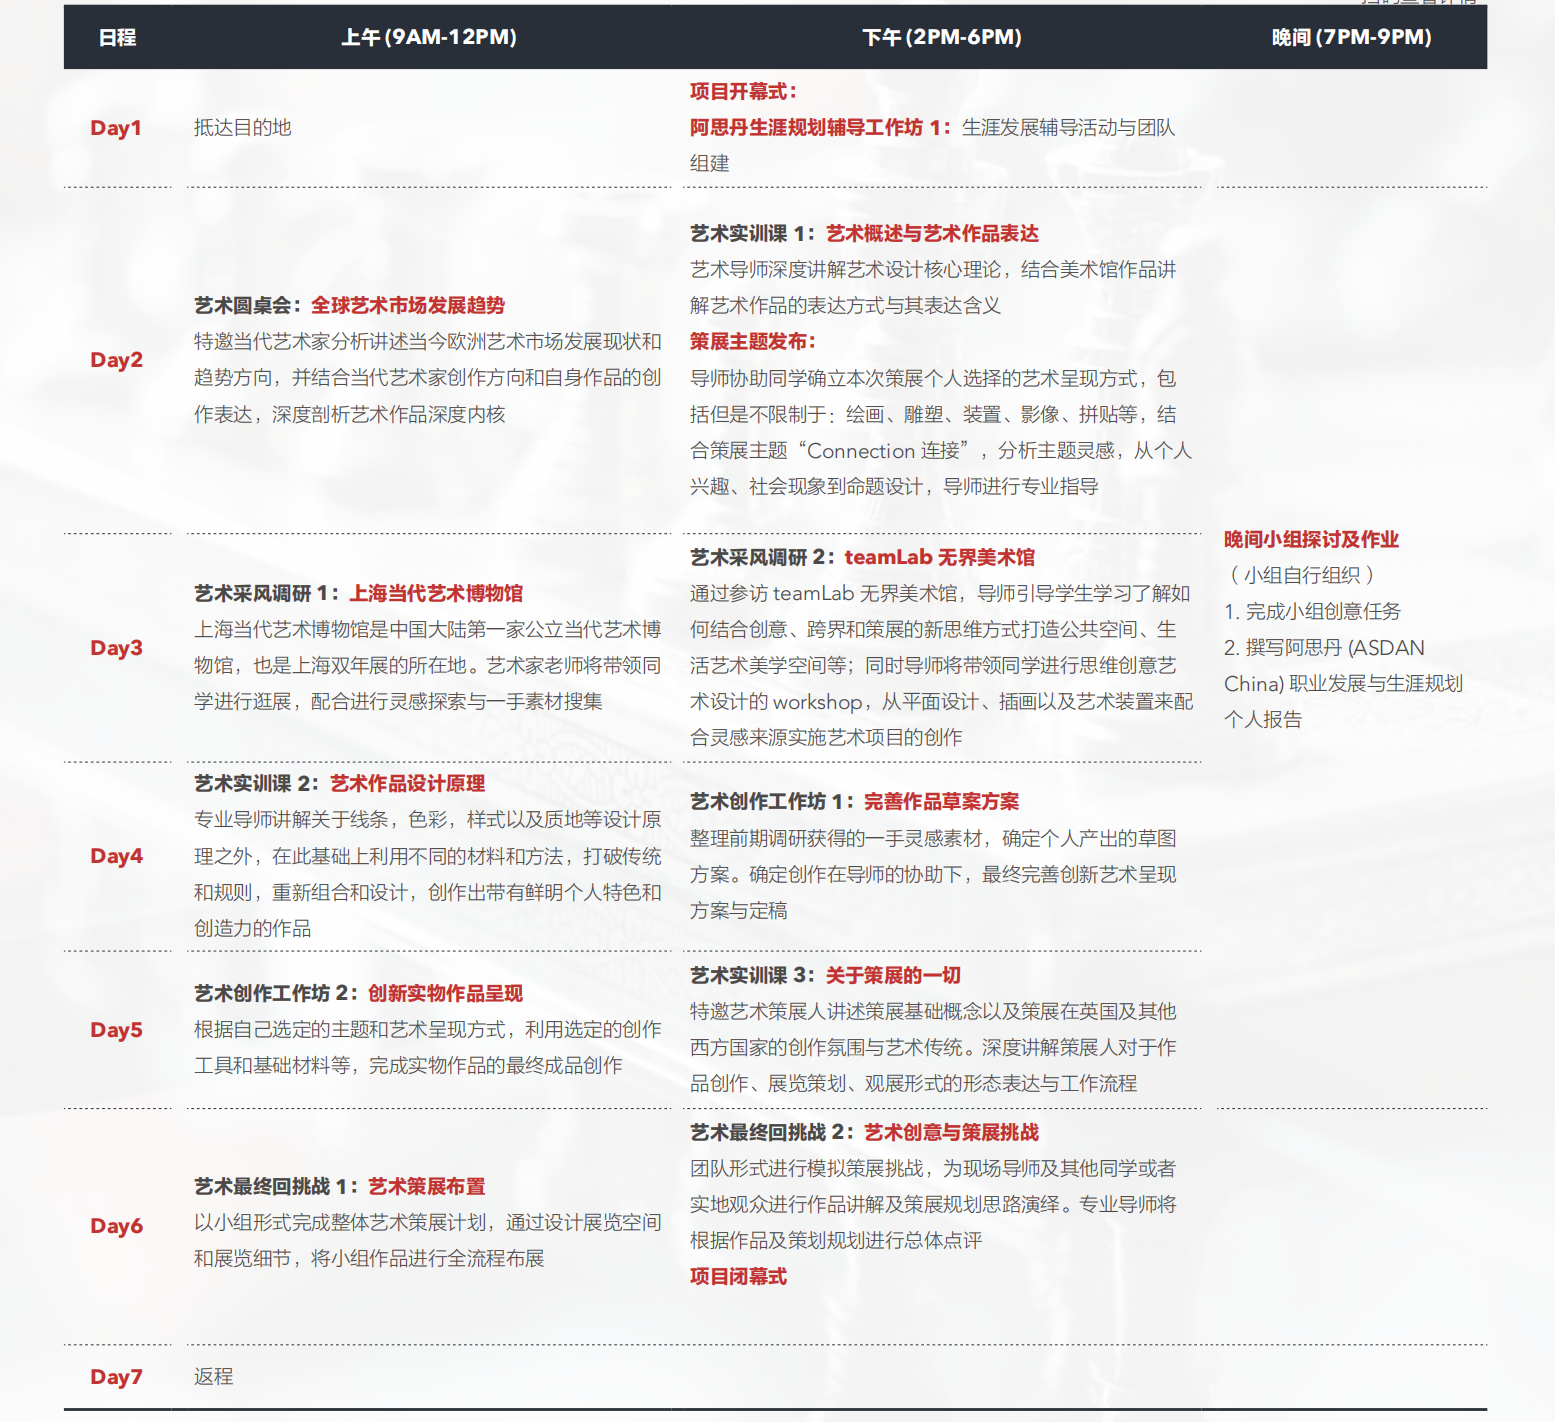Click the 1. 完成小组创意任务 item
Image resolution: width=1555 pixels, height=1423 pixels.
coord(1313,612)
